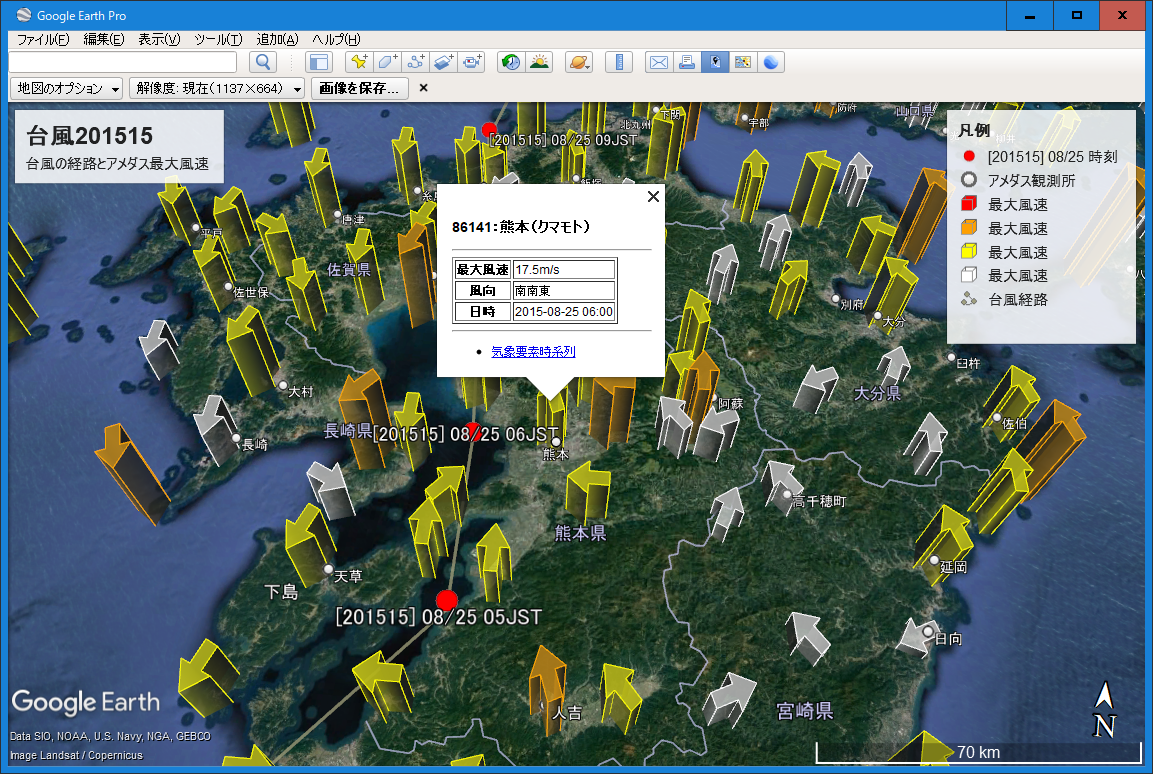Screen dimensions: 1153x774
Task: Click the Record a Tour camera icon
Action: point(471,62)
